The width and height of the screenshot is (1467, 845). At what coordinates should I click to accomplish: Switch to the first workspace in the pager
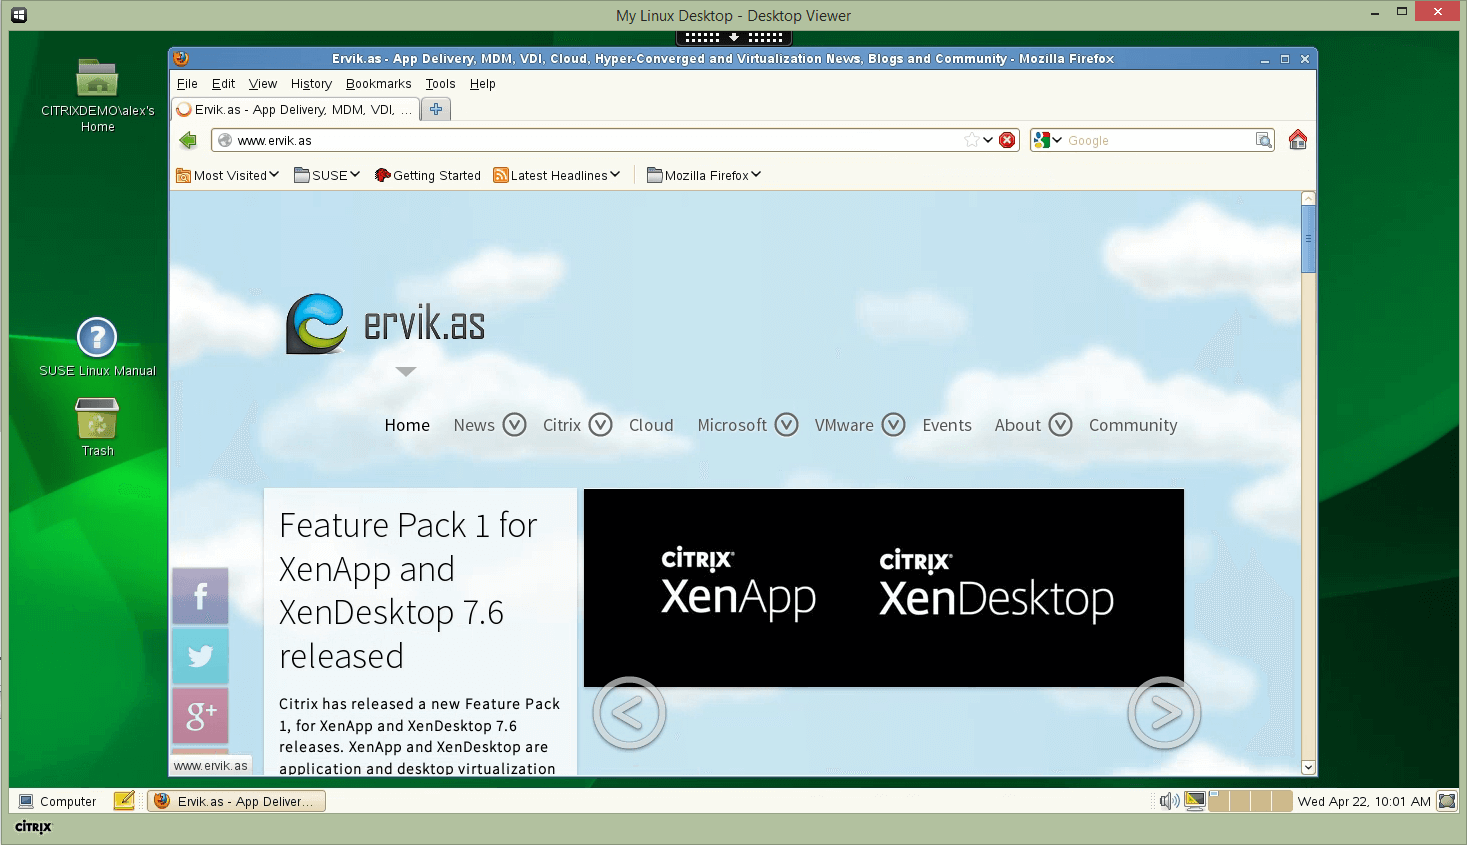[x=1218, y=801]
